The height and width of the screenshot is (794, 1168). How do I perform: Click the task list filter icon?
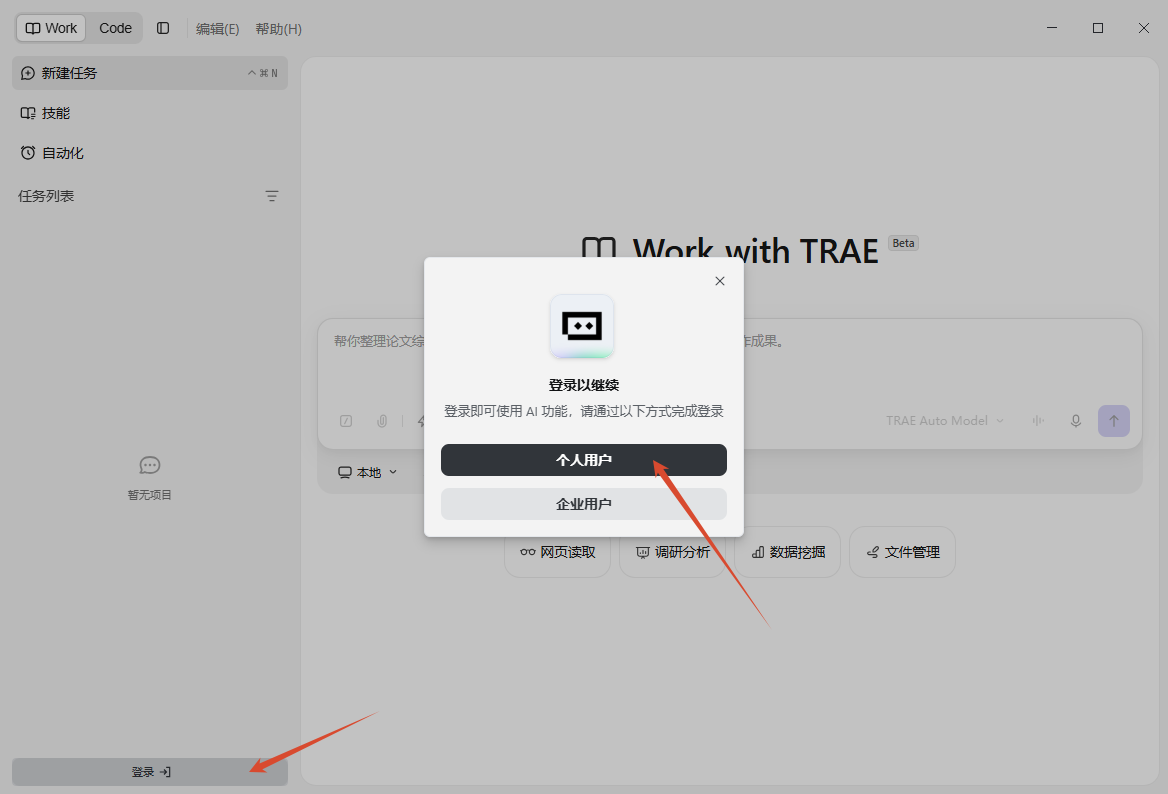tap(272, 196)
